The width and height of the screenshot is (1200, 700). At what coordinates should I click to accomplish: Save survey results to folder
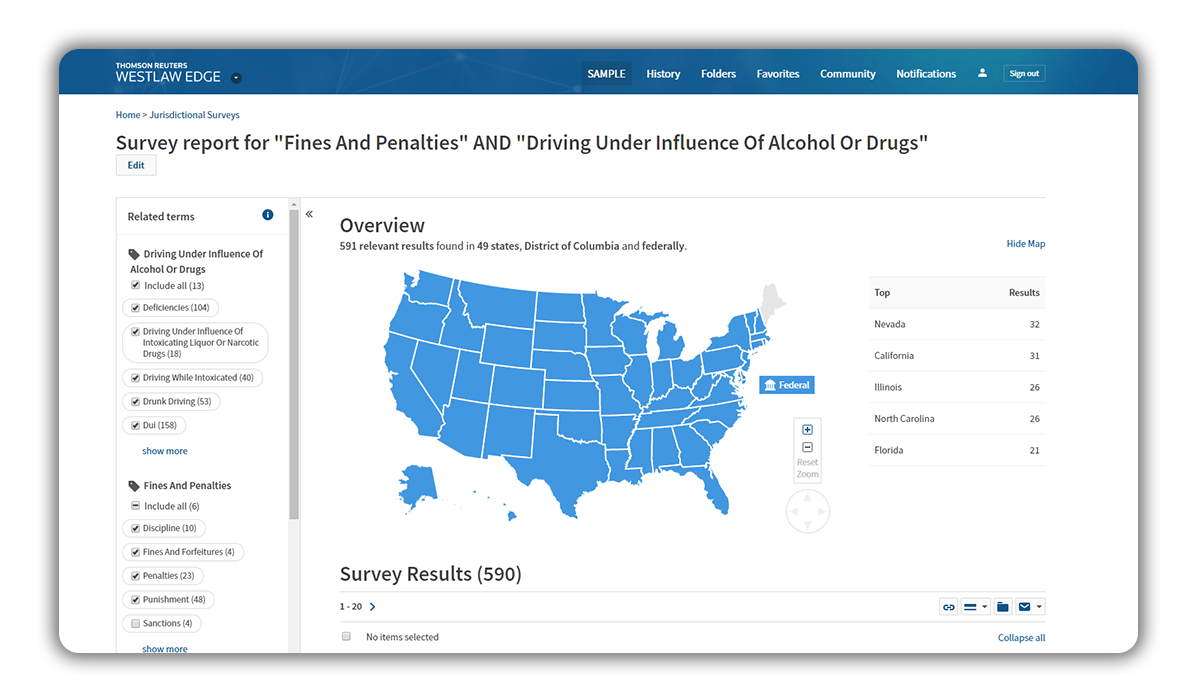pyautogui.click(x=1002, y=607)
